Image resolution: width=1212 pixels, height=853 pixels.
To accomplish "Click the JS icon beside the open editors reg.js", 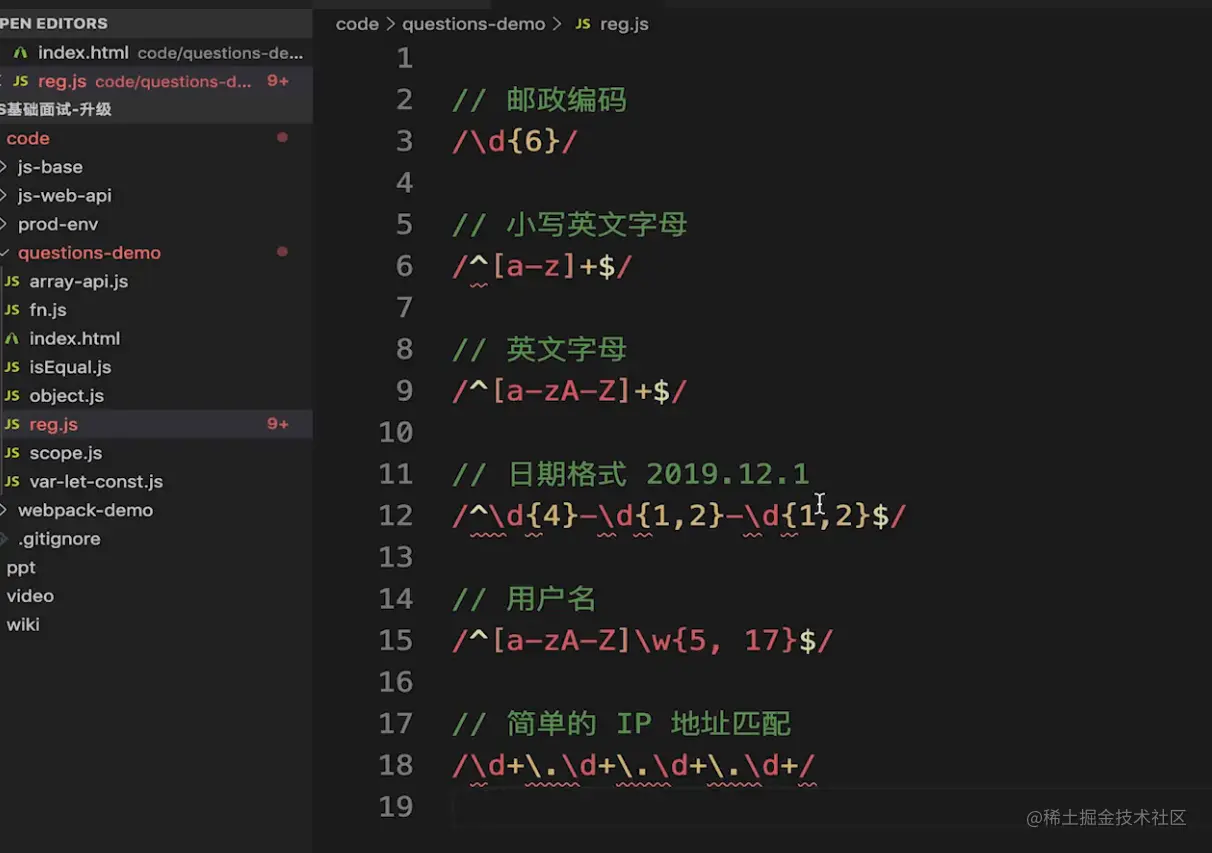I will pyautogui.click(x=20, y=81).
